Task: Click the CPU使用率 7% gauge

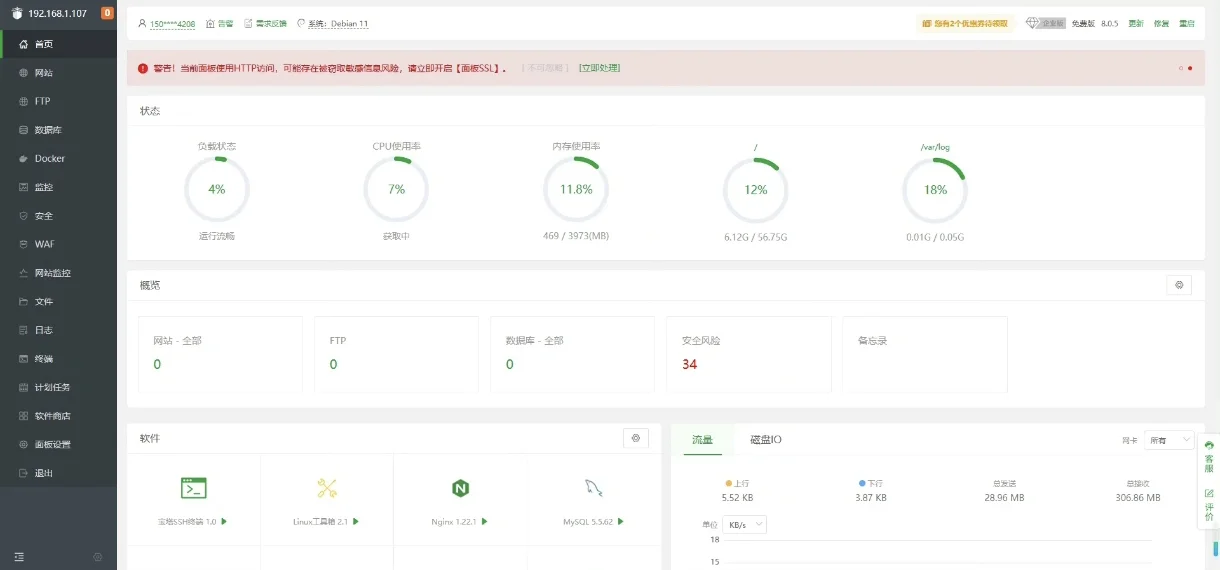Action: 396,189
